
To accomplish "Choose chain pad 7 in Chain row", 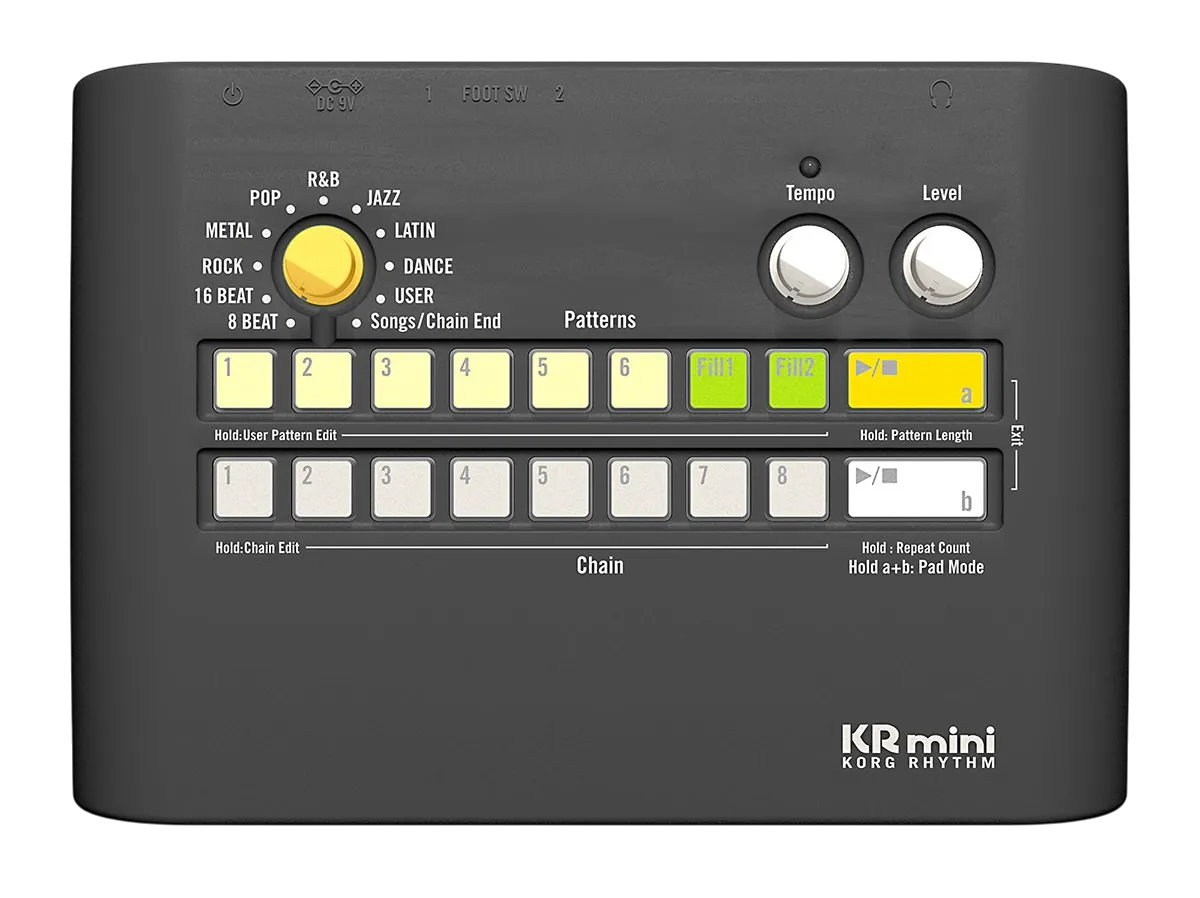I will coord(718,488).
